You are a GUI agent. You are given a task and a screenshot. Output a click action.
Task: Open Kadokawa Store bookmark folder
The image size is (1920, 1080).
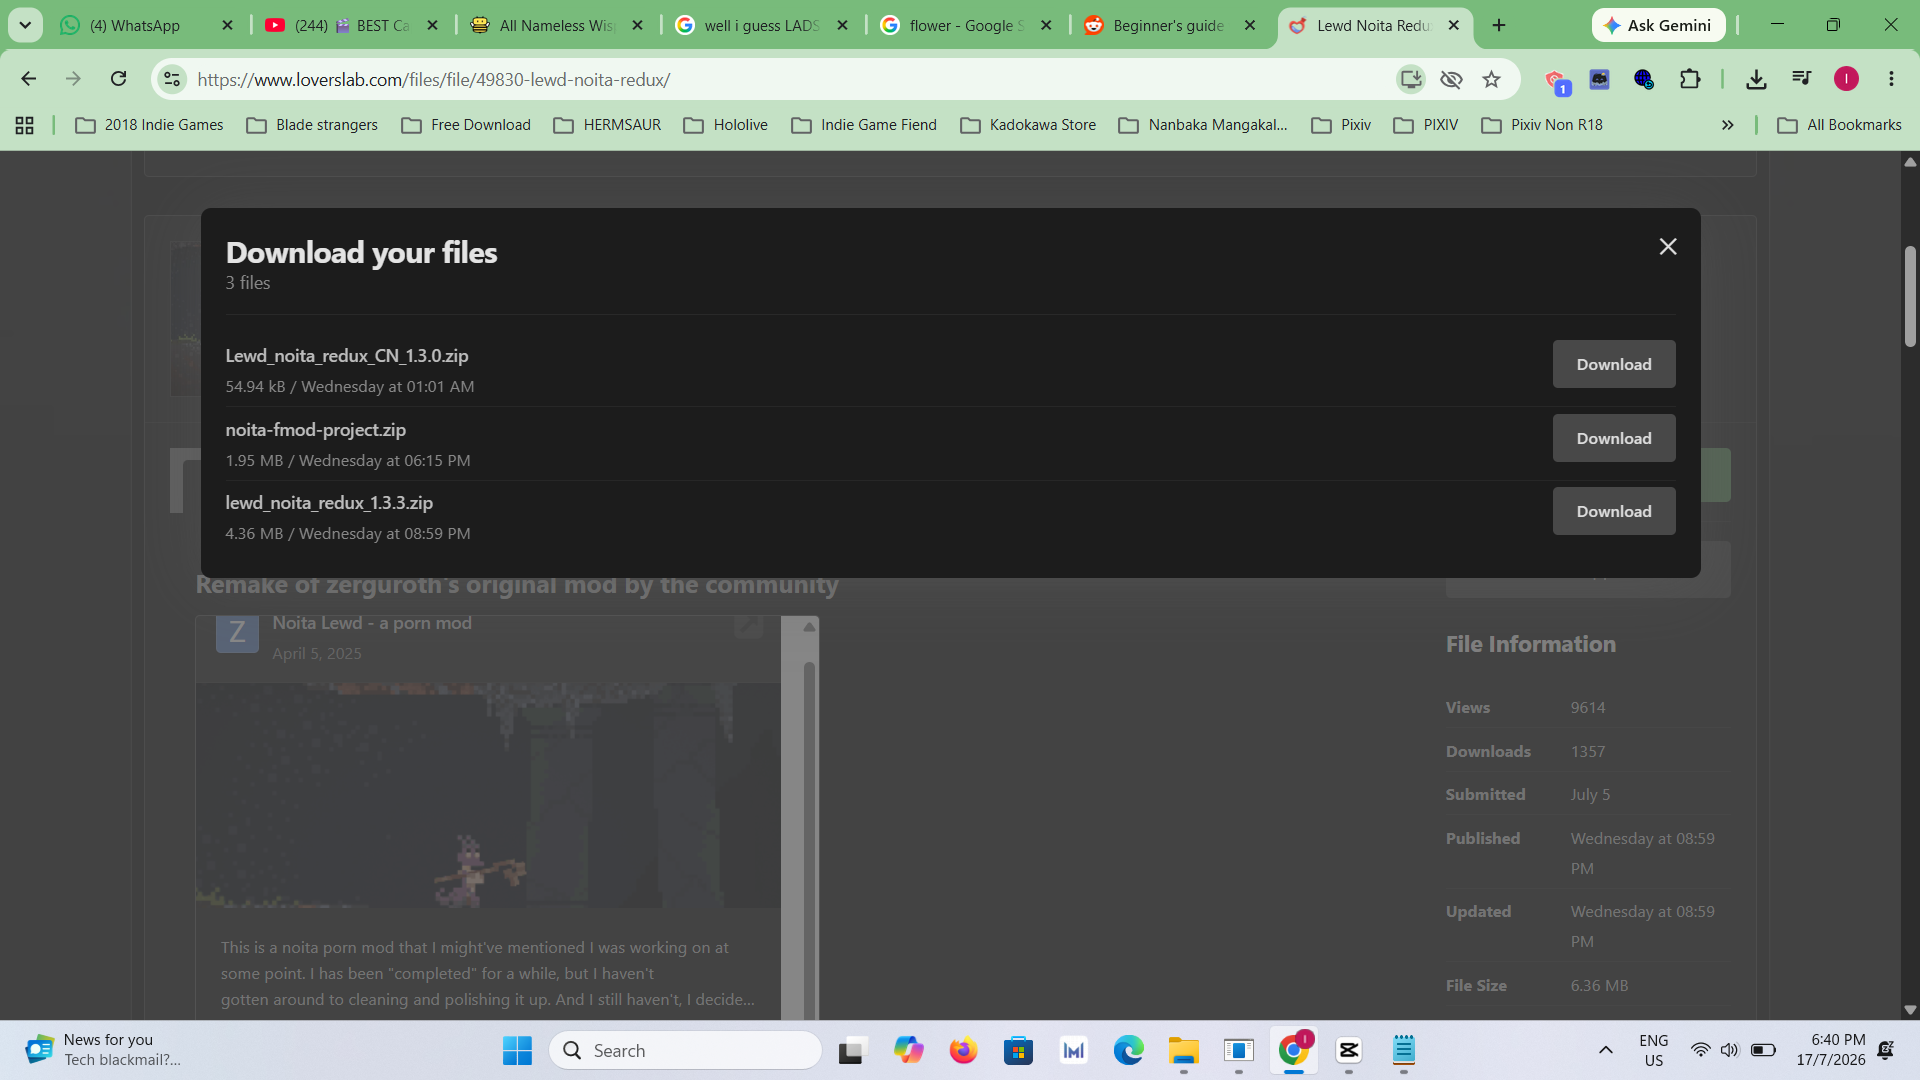click(x=1029, y=125)
